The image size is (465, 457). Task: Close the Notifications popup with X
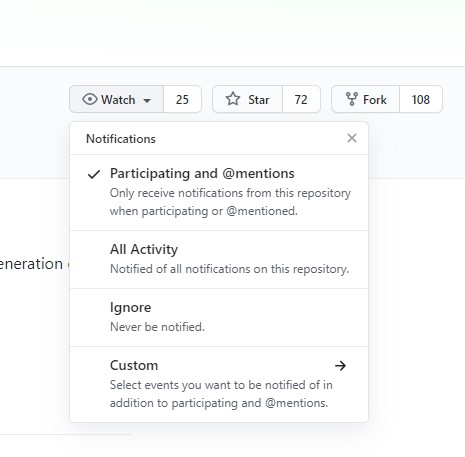click(352, 138)
